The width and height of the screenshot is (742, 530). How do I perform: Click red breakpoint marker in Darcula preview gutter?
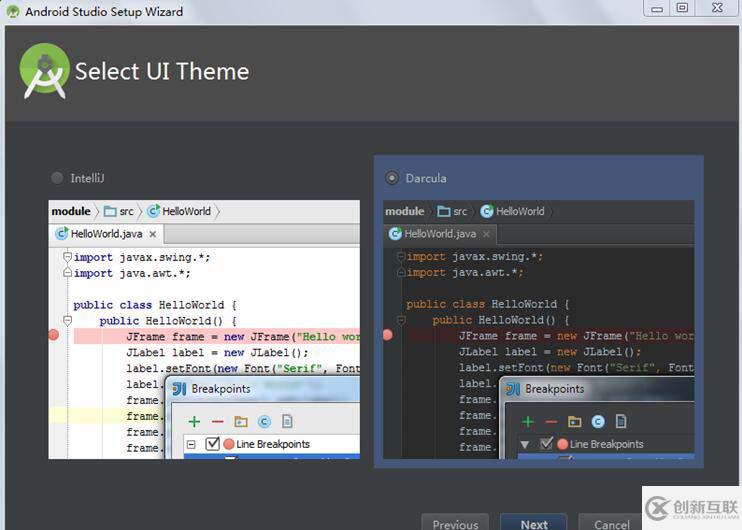[x=388, y=335]
